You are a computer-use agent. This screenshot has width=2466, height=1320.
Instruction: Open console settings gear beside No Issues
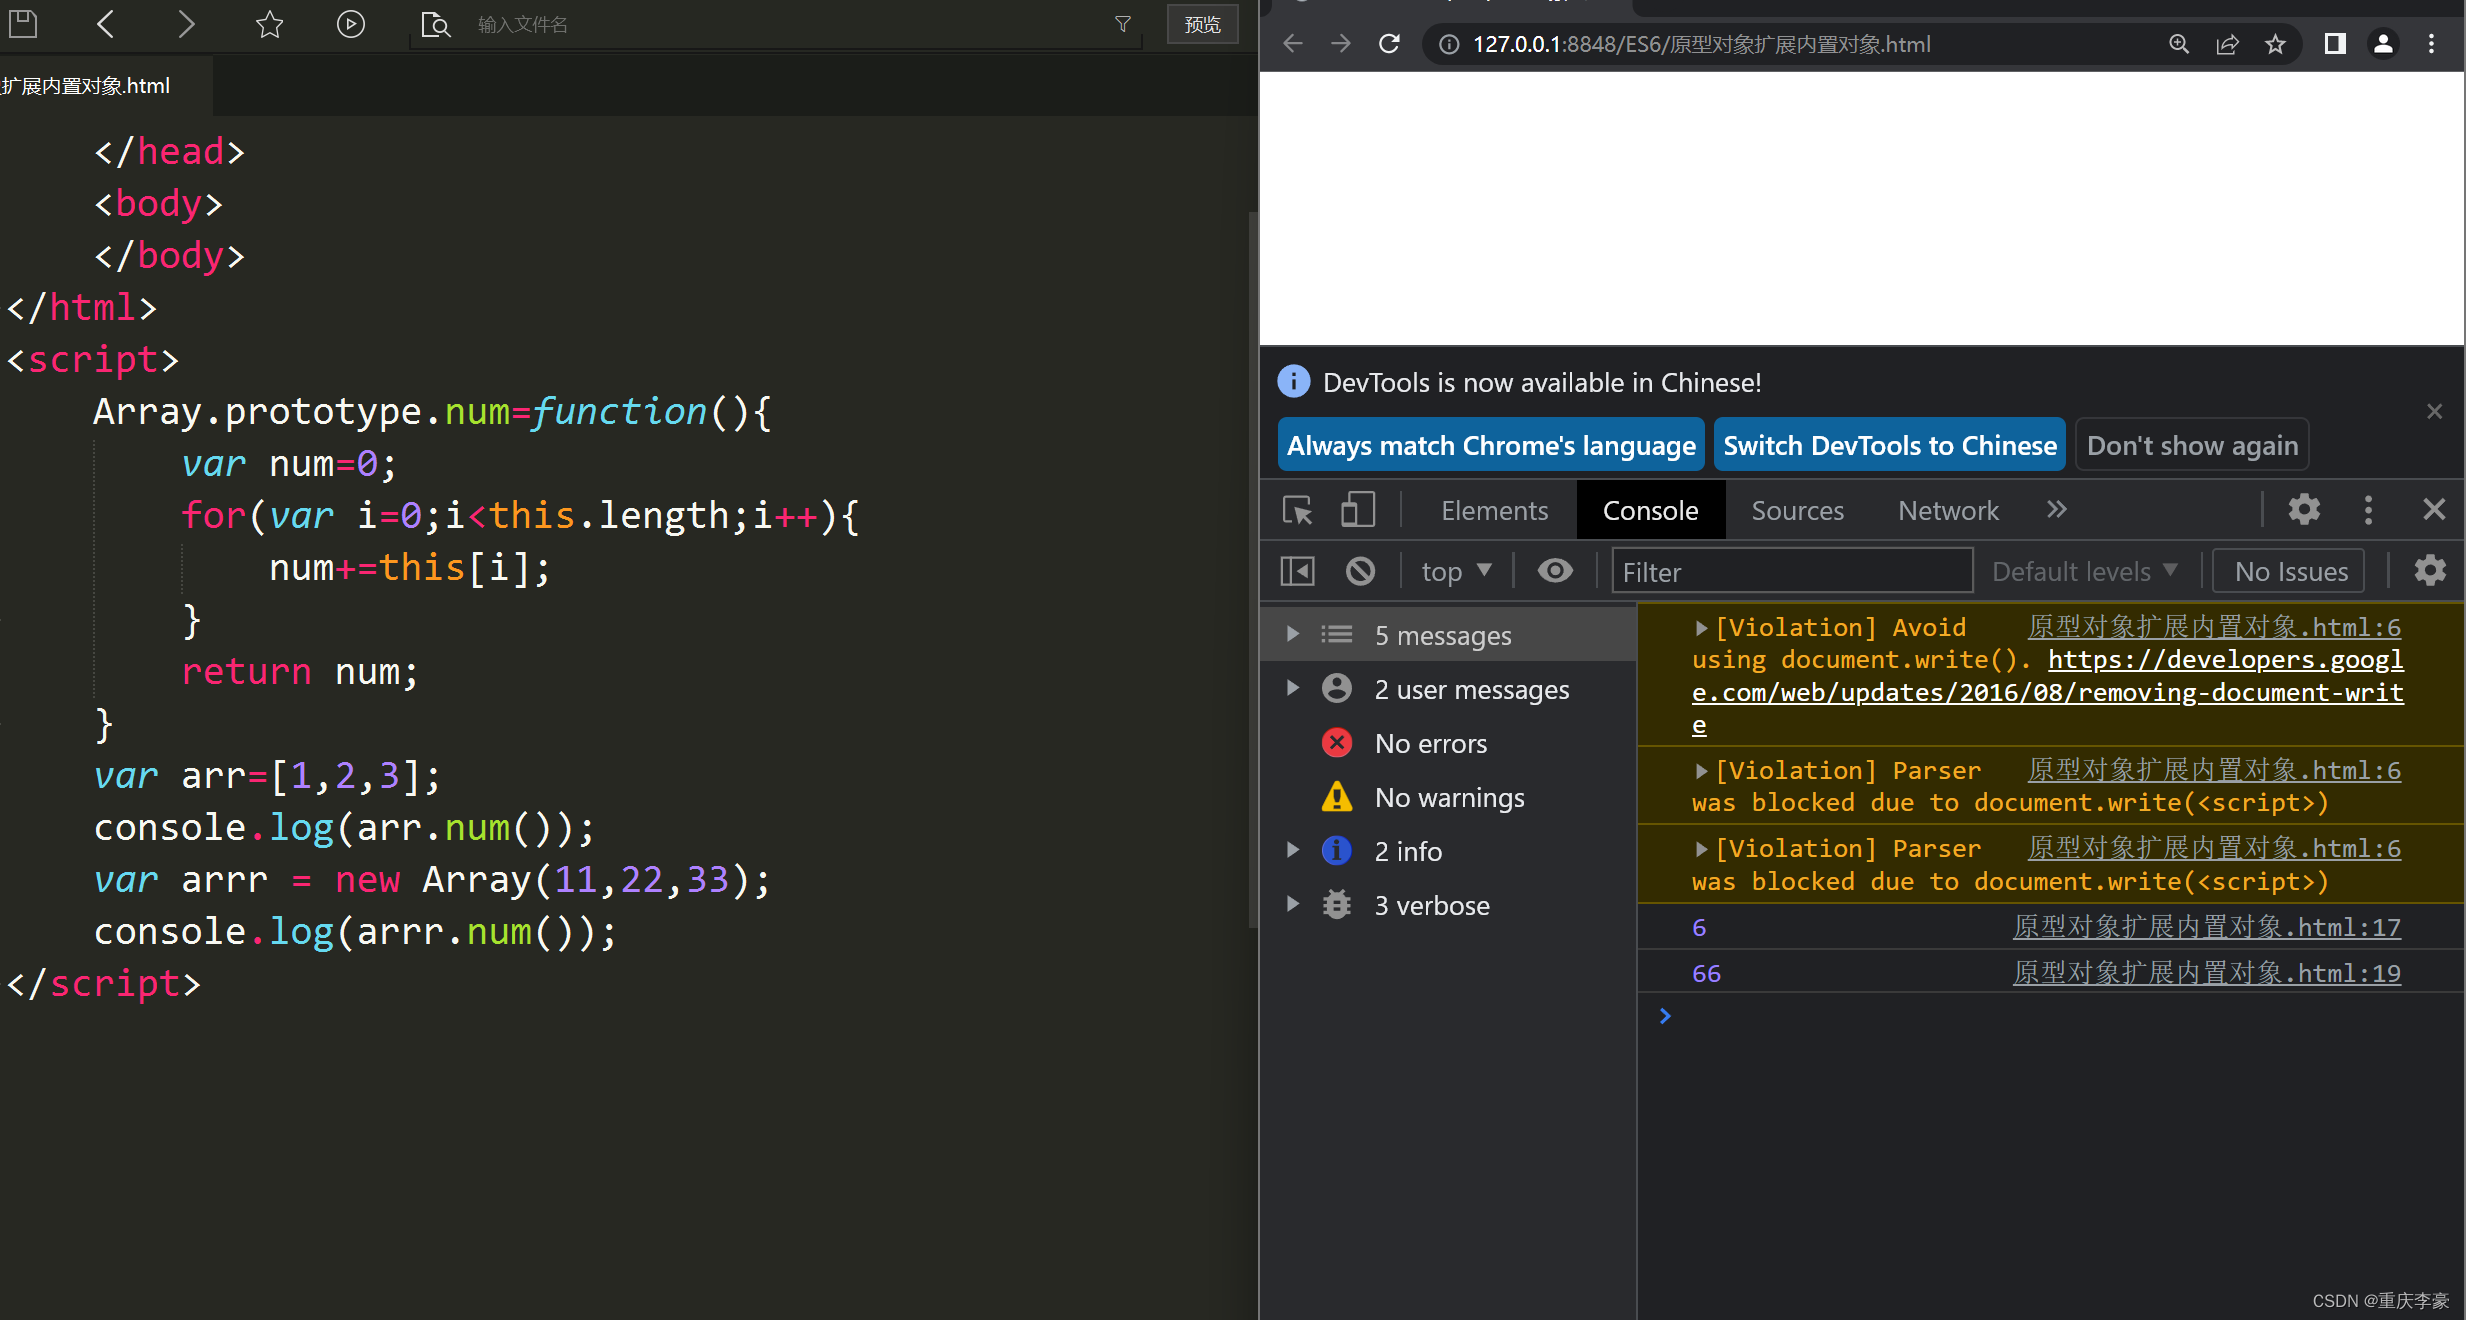pyautogui.click(x=2430, y=571)
